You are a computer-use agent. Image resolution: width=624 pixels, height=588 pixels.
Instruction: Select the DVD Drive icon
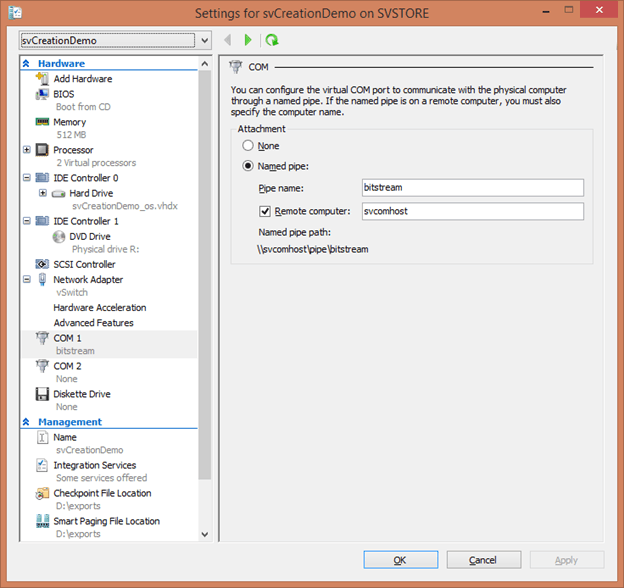58,237
